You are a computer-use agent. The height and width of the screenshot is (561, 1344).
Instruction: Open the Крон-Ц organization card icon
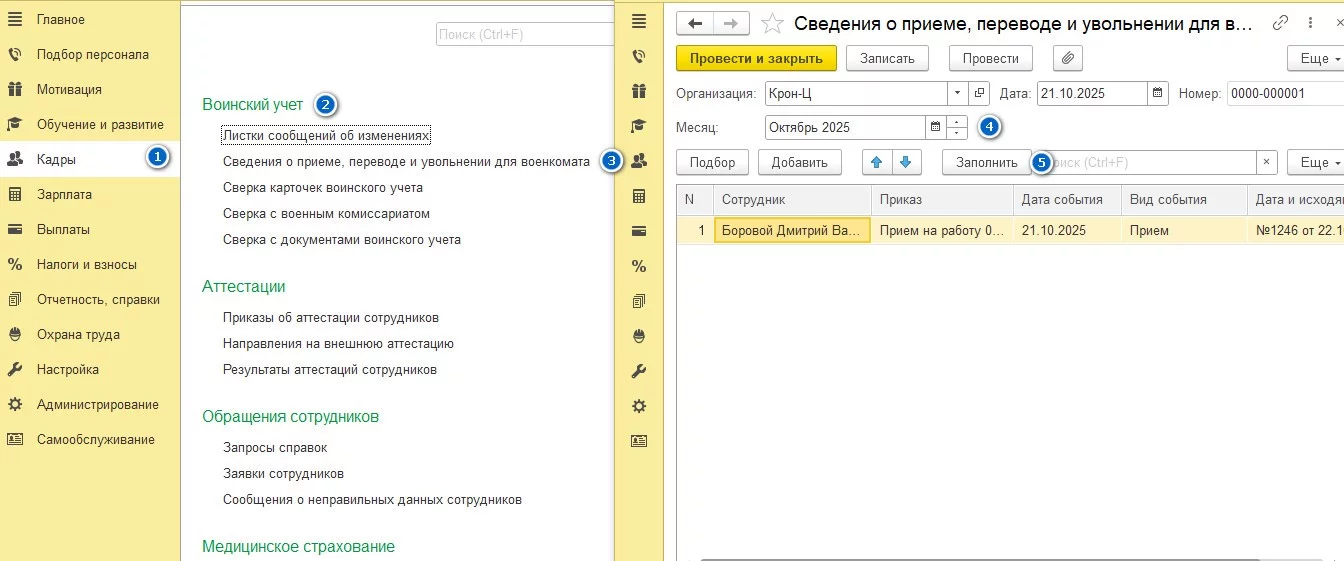pos(979,93)
